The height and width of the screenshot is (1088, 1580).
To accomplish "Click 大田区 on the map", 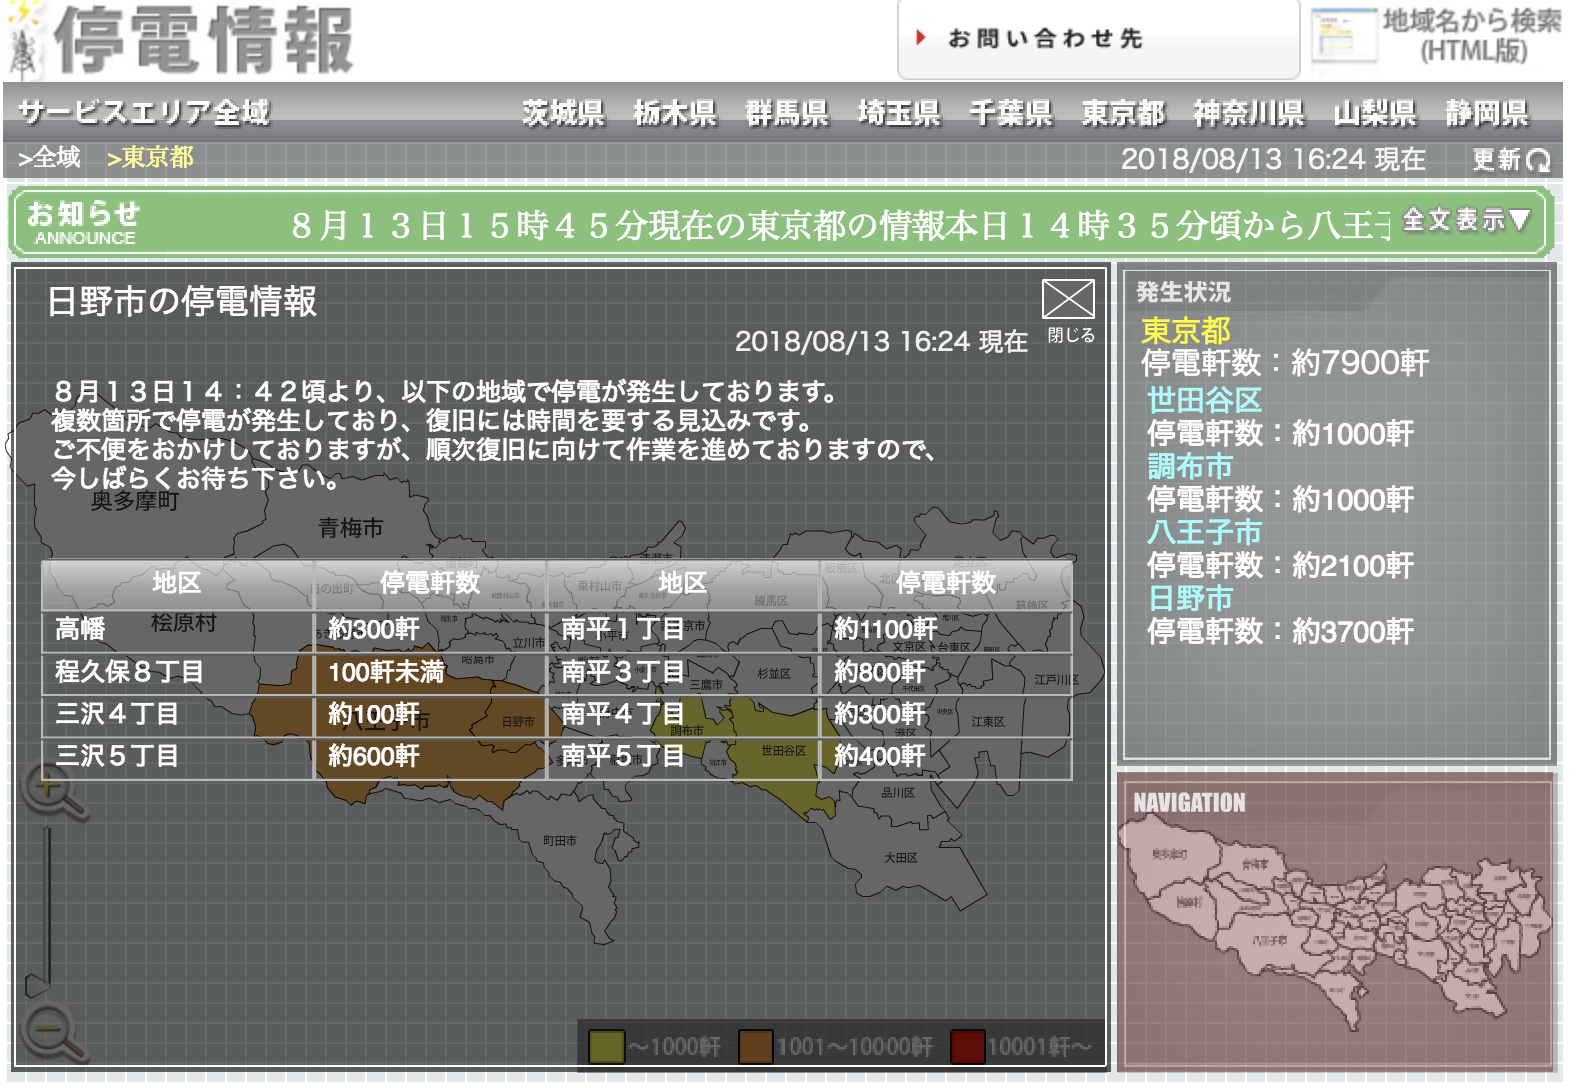I will click(901, 858).
